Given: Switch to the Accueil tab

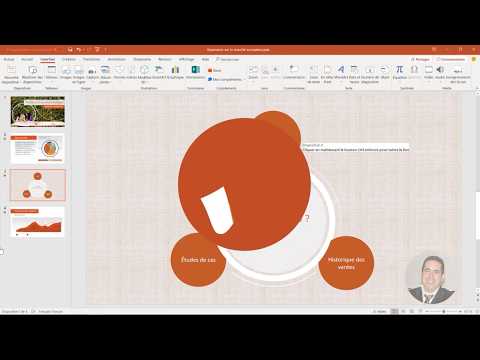Looking at the screenshot, I should tap(27, 59).
